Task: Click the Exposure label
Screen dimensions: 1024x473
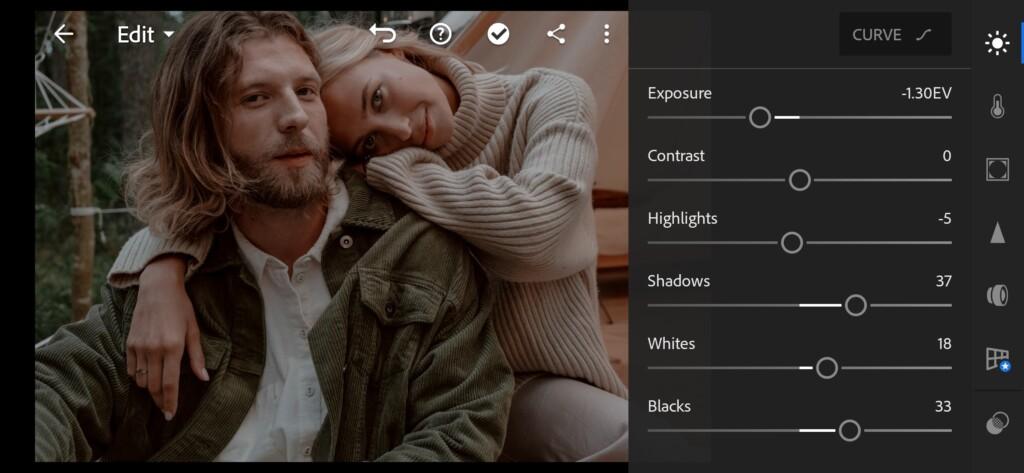Action: (679, 93)
